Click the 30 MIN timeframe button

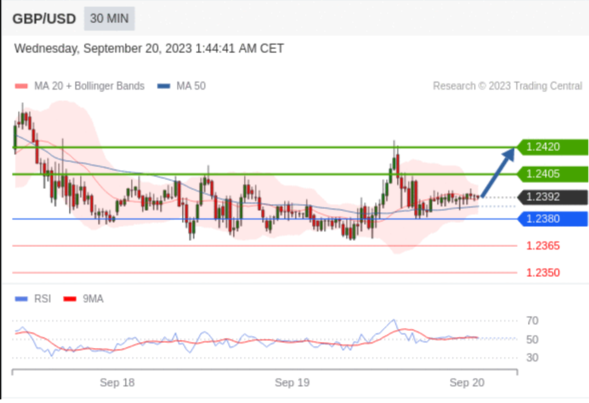coord(109,18)
